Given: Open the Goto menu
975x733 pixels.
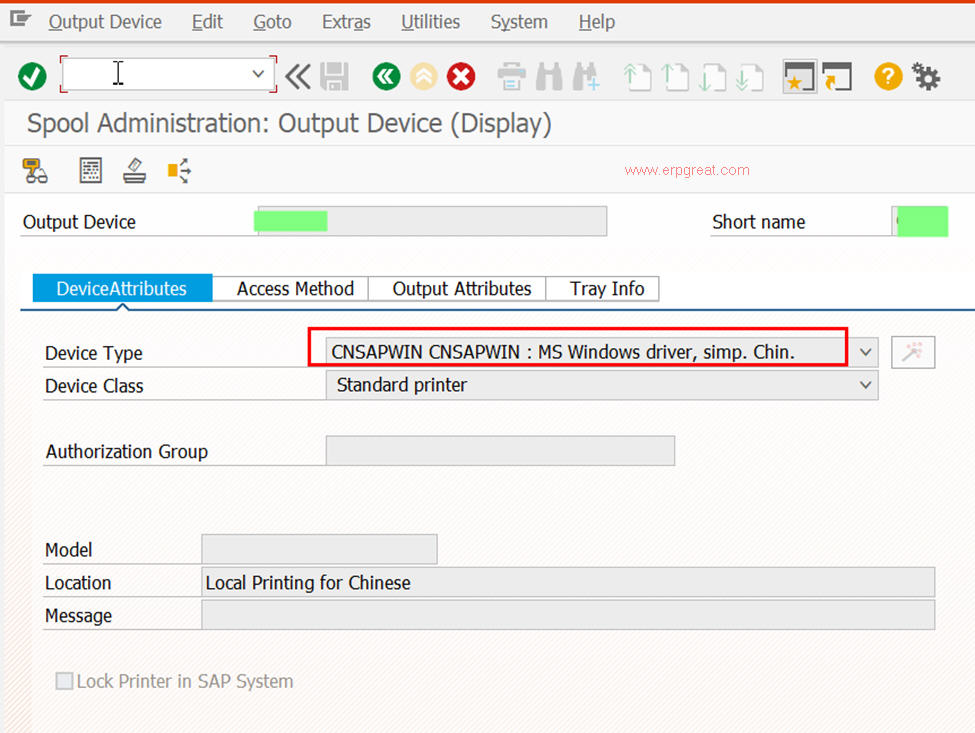Looking at the screenshot, I should click(272, 22).
